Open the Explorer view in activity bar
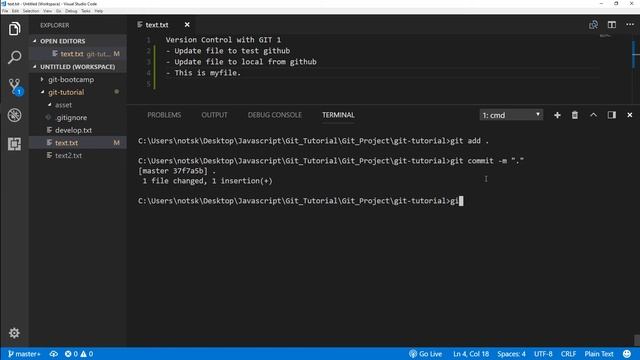The image size is (640, 360). pyautogui.click(x=14, y=29)
